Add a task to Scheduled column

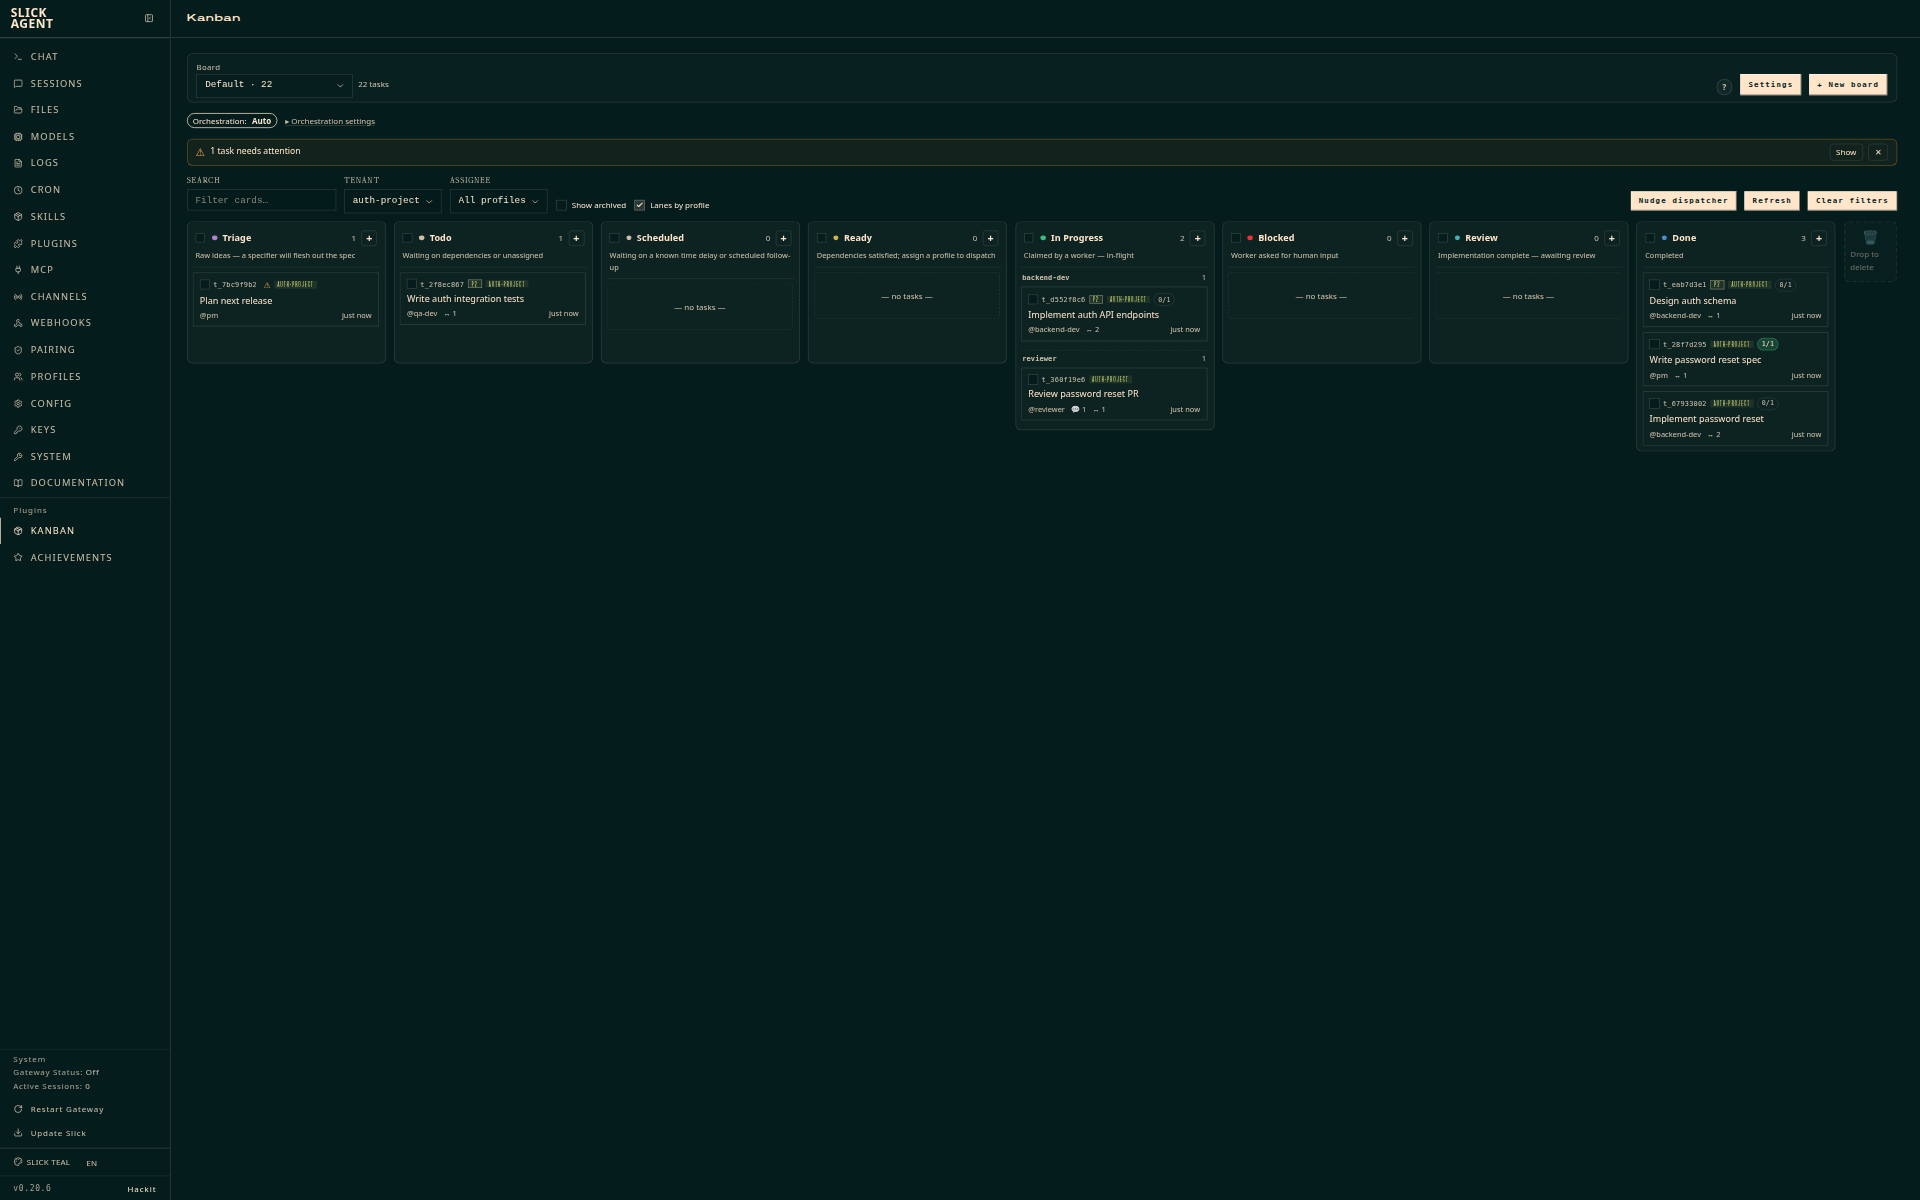(x=783, y=238)
